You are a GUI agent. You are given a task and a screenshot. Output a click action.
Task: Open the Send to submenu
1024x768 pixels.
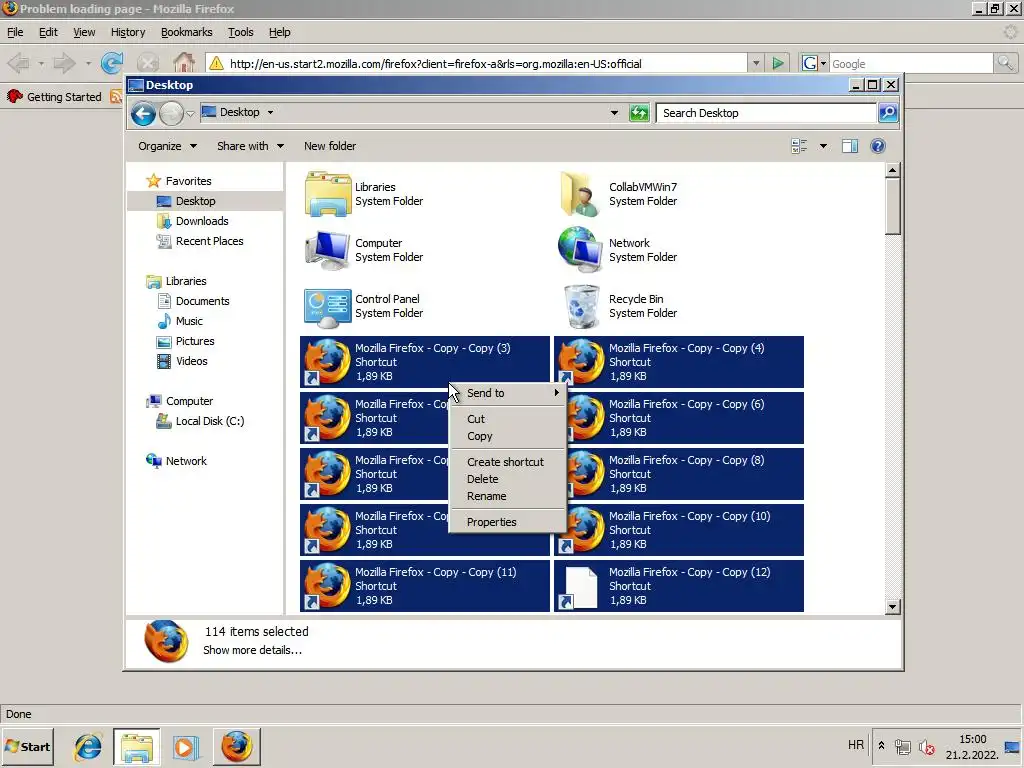[507, 393]
